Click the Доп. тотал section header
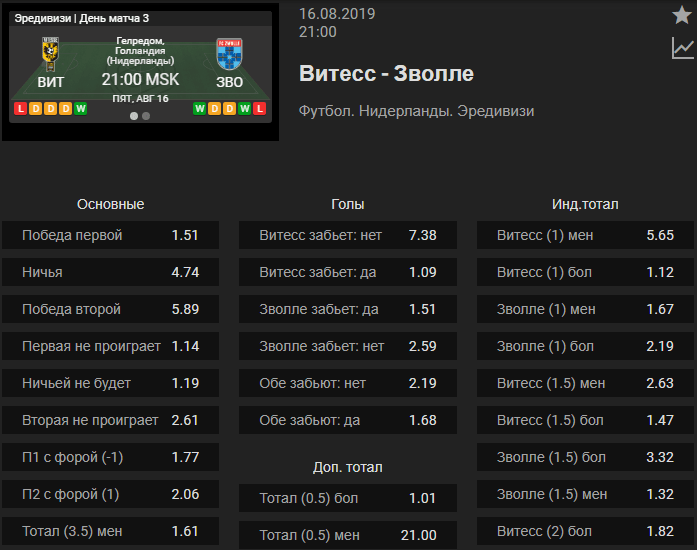Screen dimensions: 697x550 coord(348,467)
